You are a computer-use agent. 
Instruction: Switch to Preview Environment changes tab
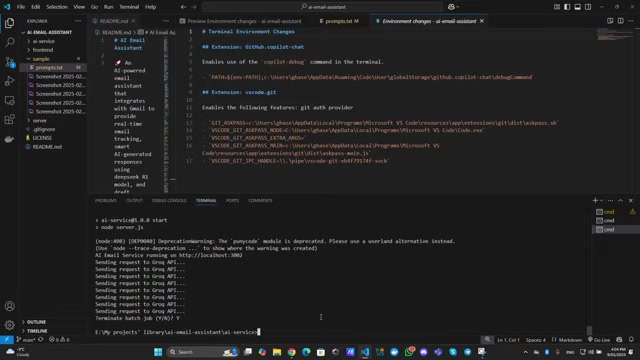tap(244, 21)
